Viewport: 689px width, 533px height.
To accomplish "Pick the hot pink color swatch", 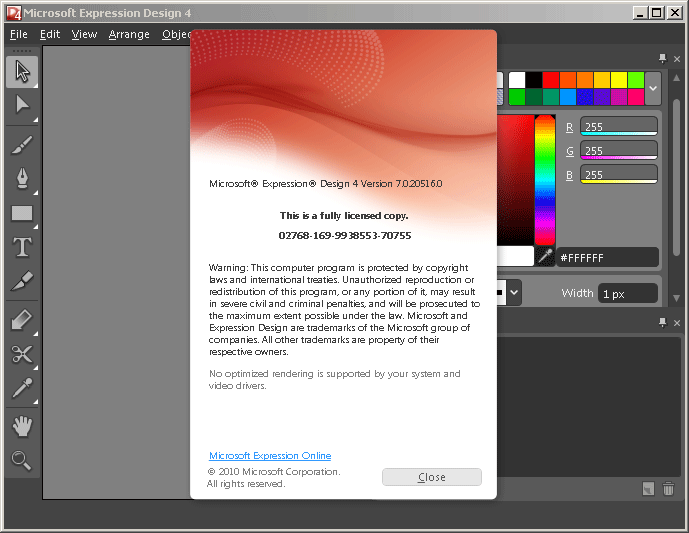I will (636, 97).
